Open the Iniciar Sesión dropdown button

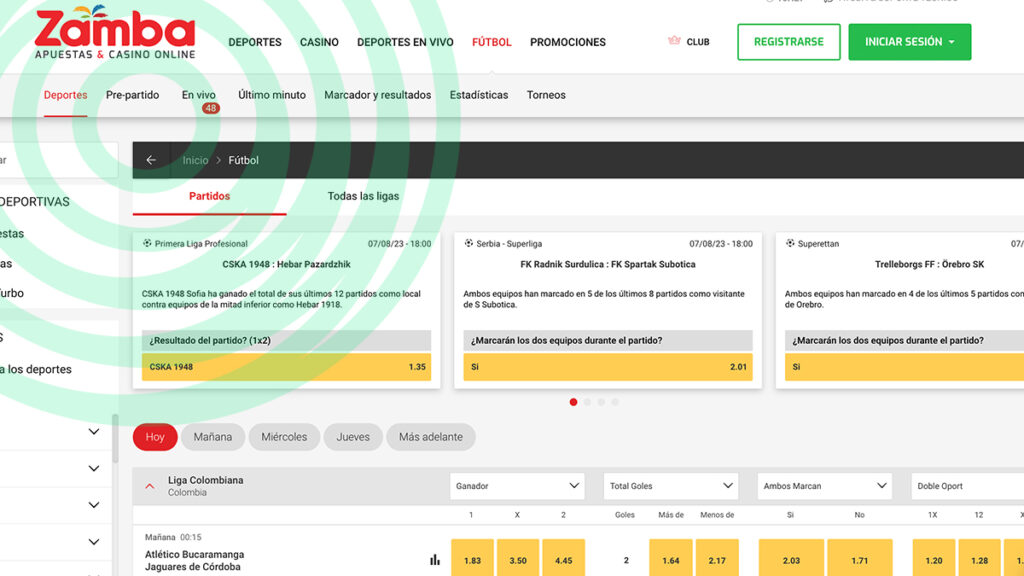910,42
